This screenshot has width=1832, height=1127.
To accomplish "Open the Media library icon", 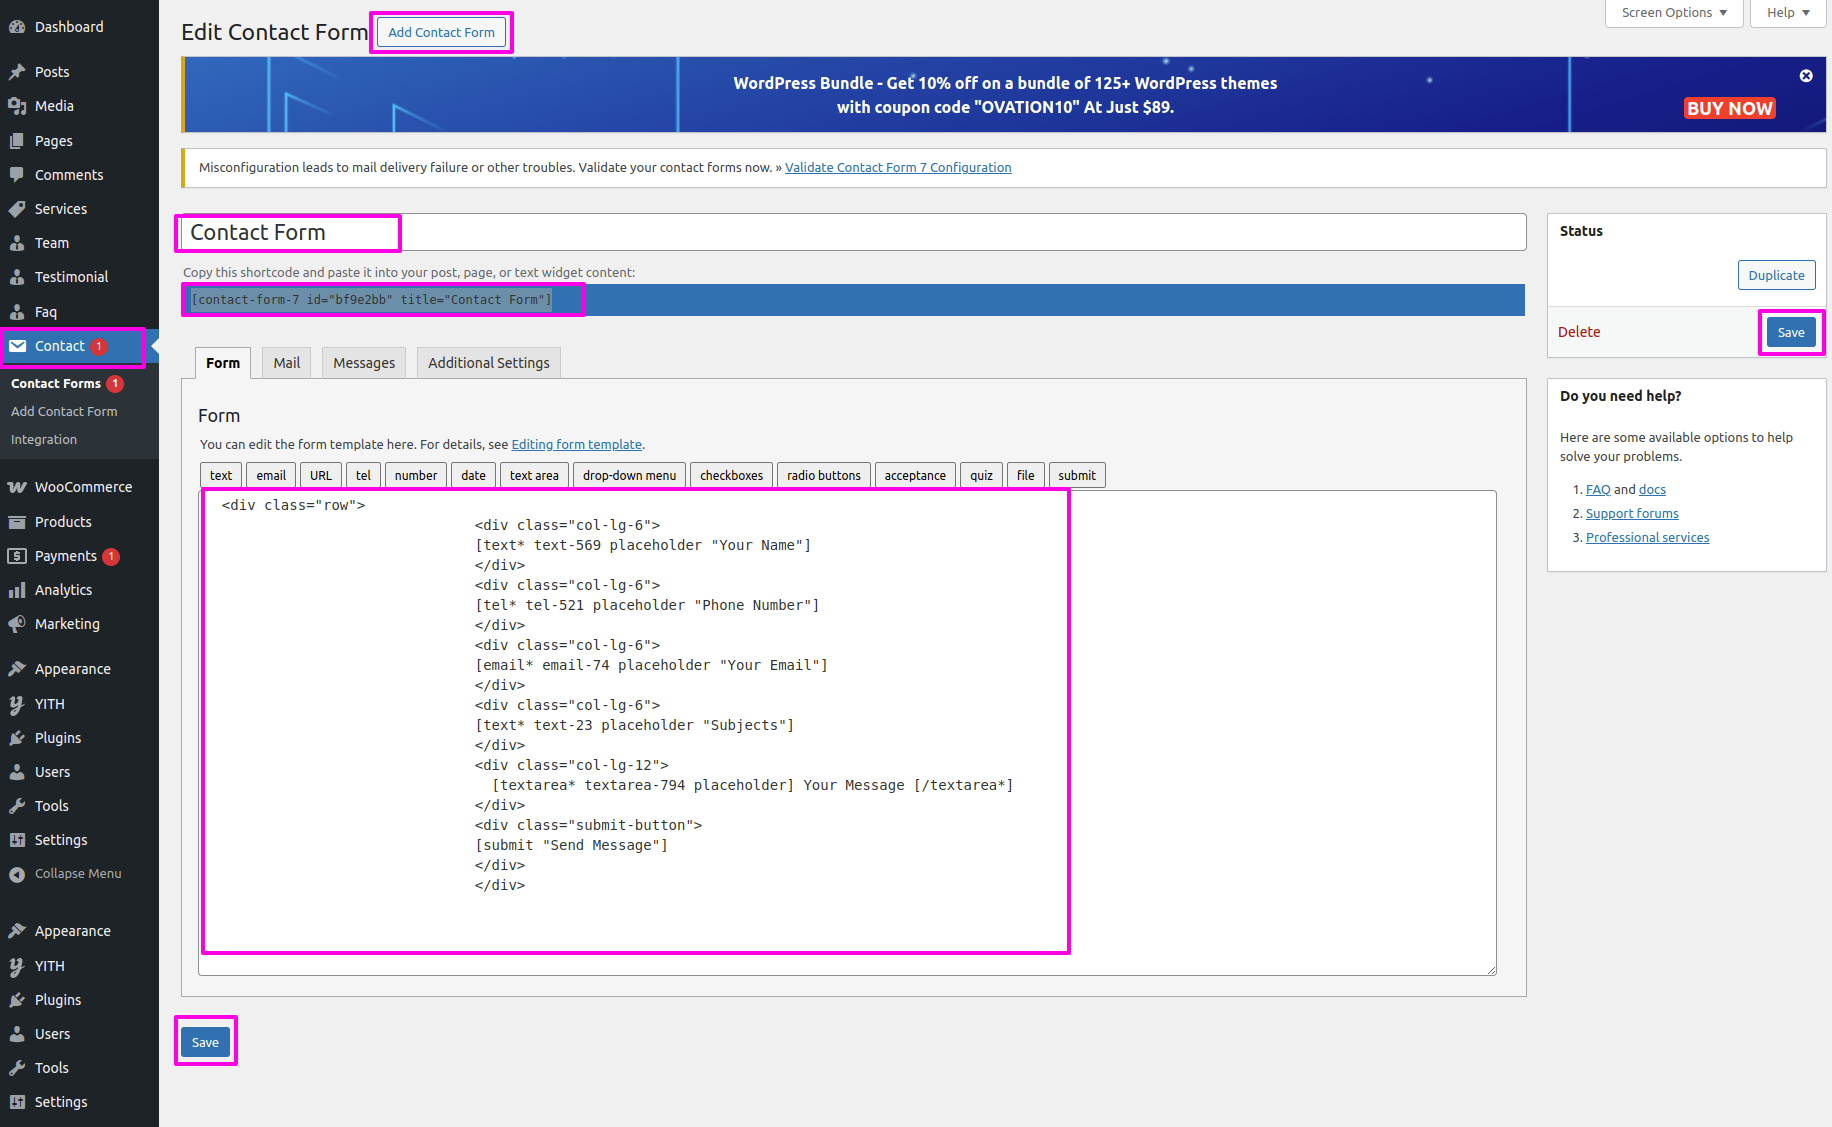I will pyautogui.click(x=17, y=106).
